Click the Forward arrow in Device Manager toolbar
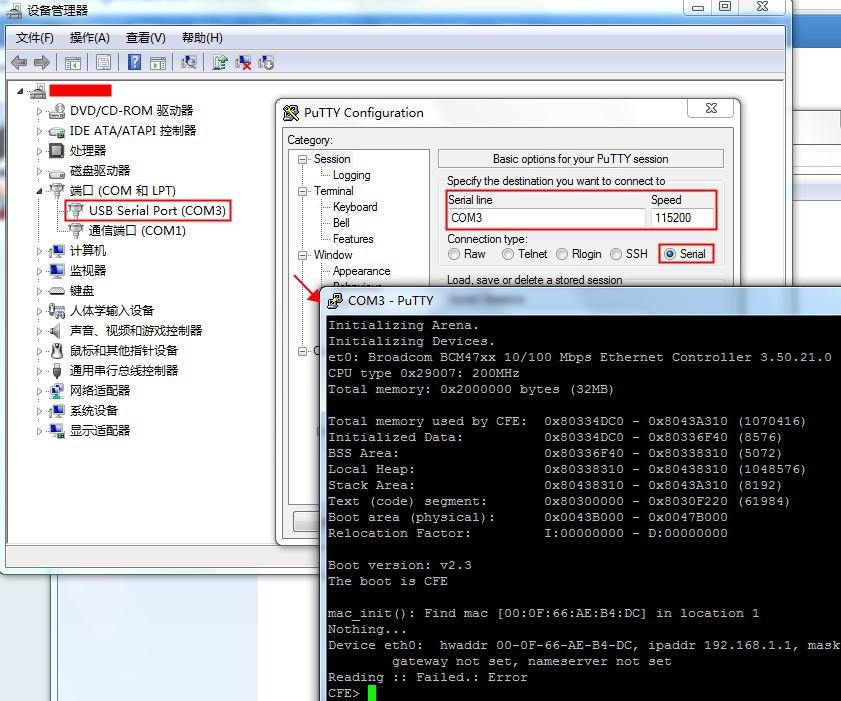This screenshot has height=701, width=841. pos(42,63)
